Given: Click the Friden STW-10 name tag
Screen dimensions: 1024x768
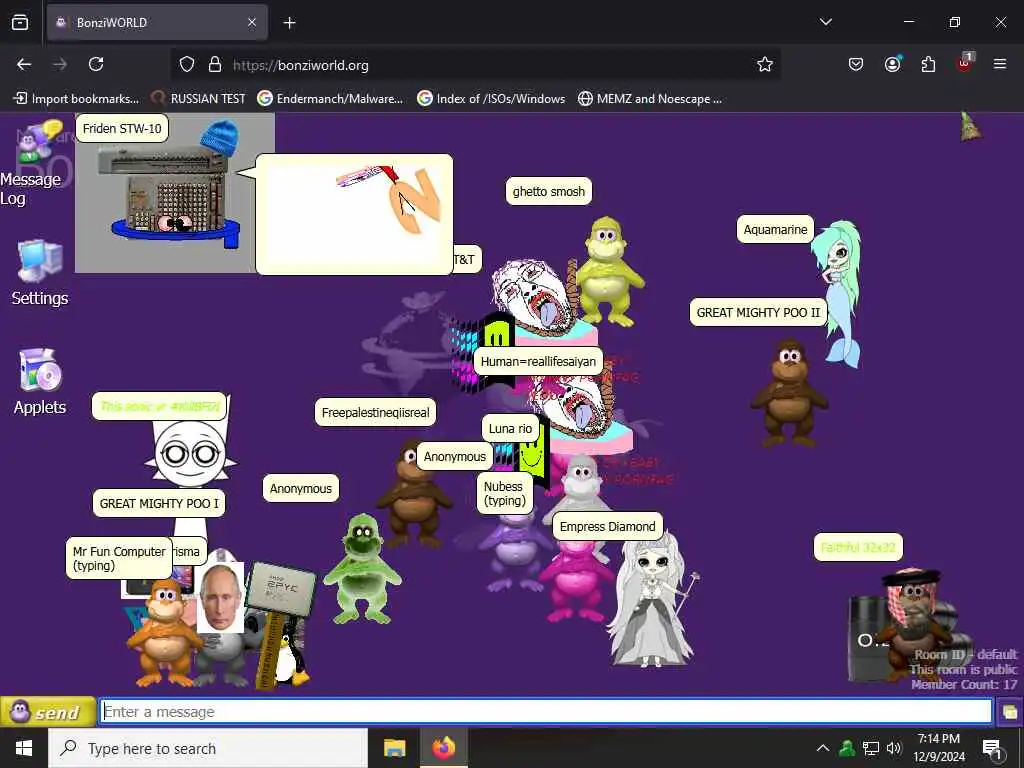Looking at the screenshot, I should 122,128.
